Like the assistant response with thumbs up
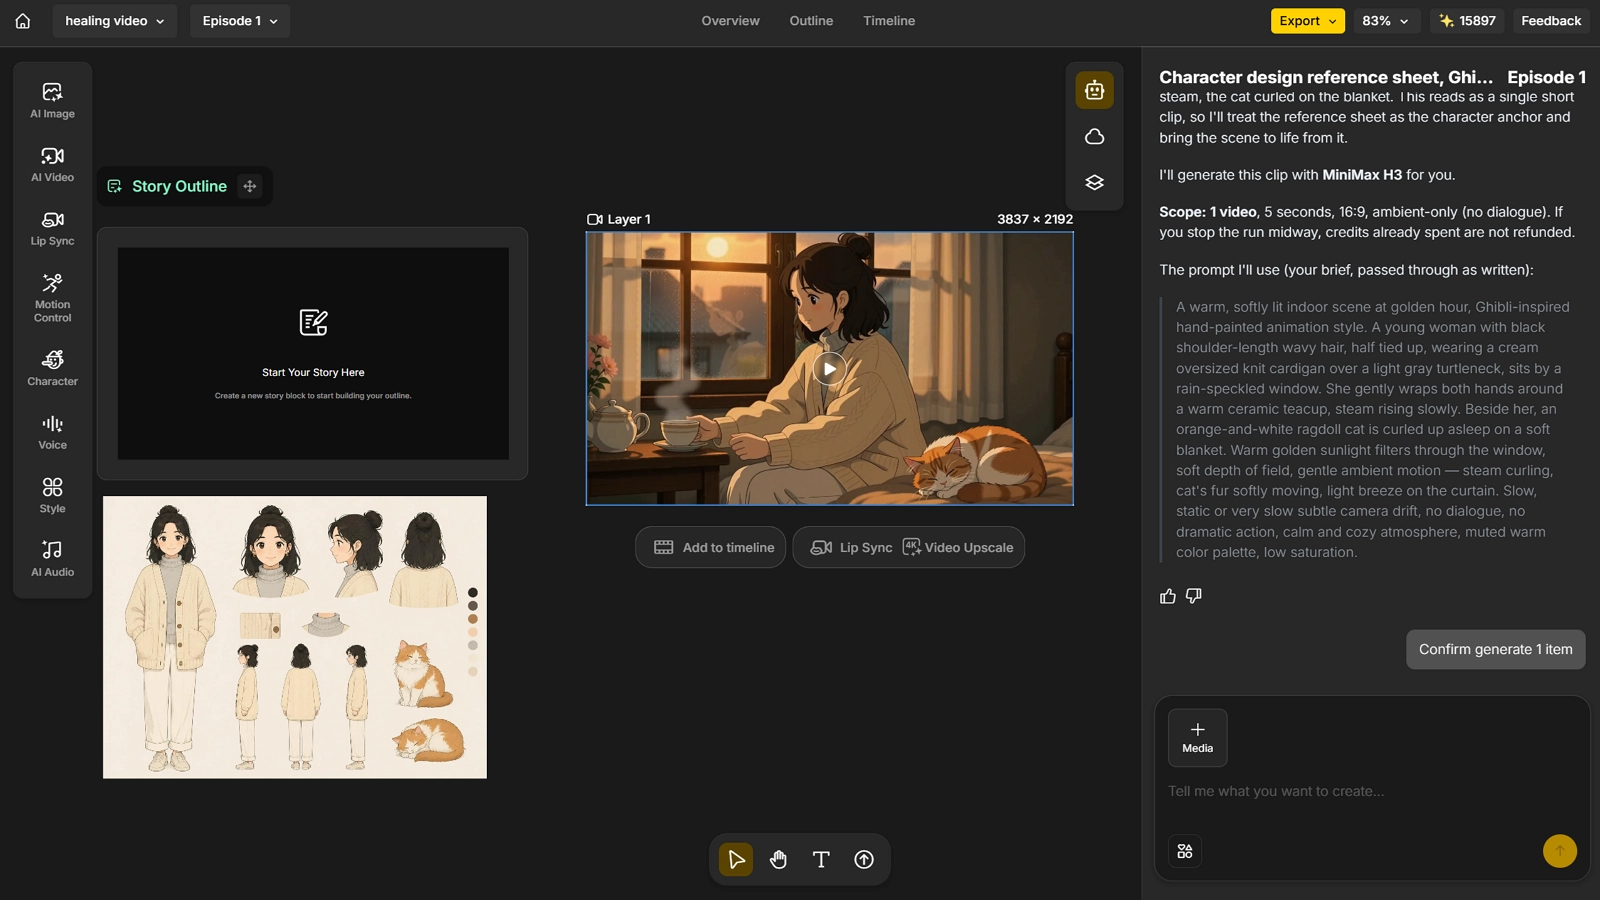Image resolution: width=1600 pixels, height=900 pixels. (1168, 596)
